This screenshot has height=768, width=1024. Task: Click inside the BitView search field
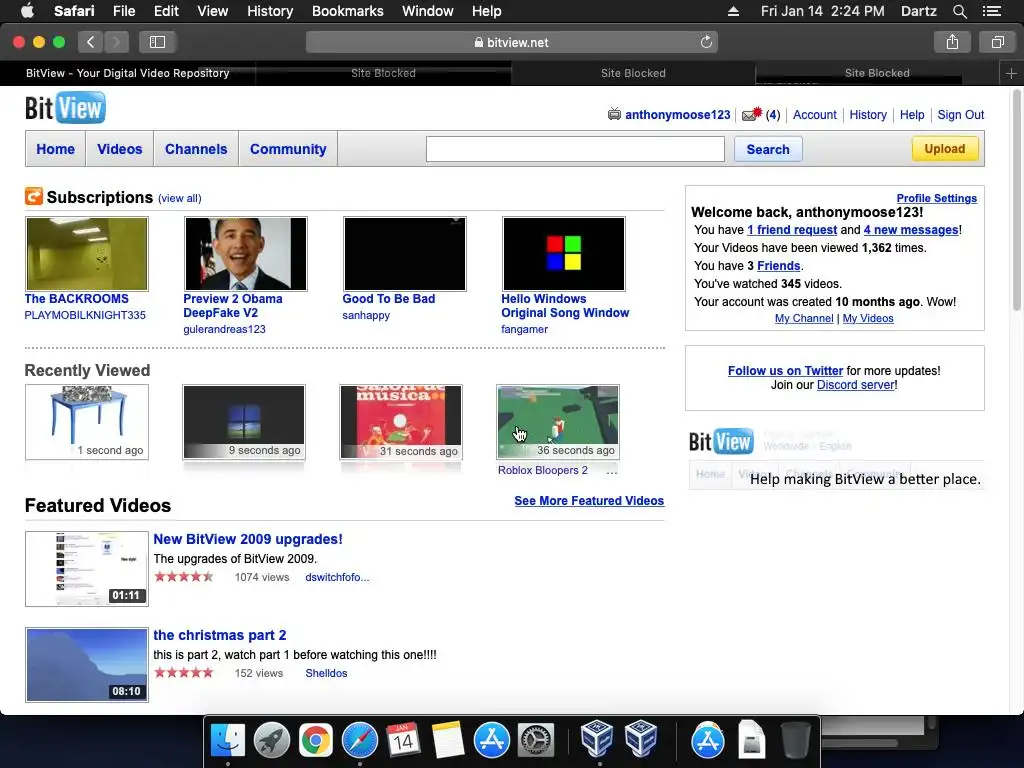point(575,149)
